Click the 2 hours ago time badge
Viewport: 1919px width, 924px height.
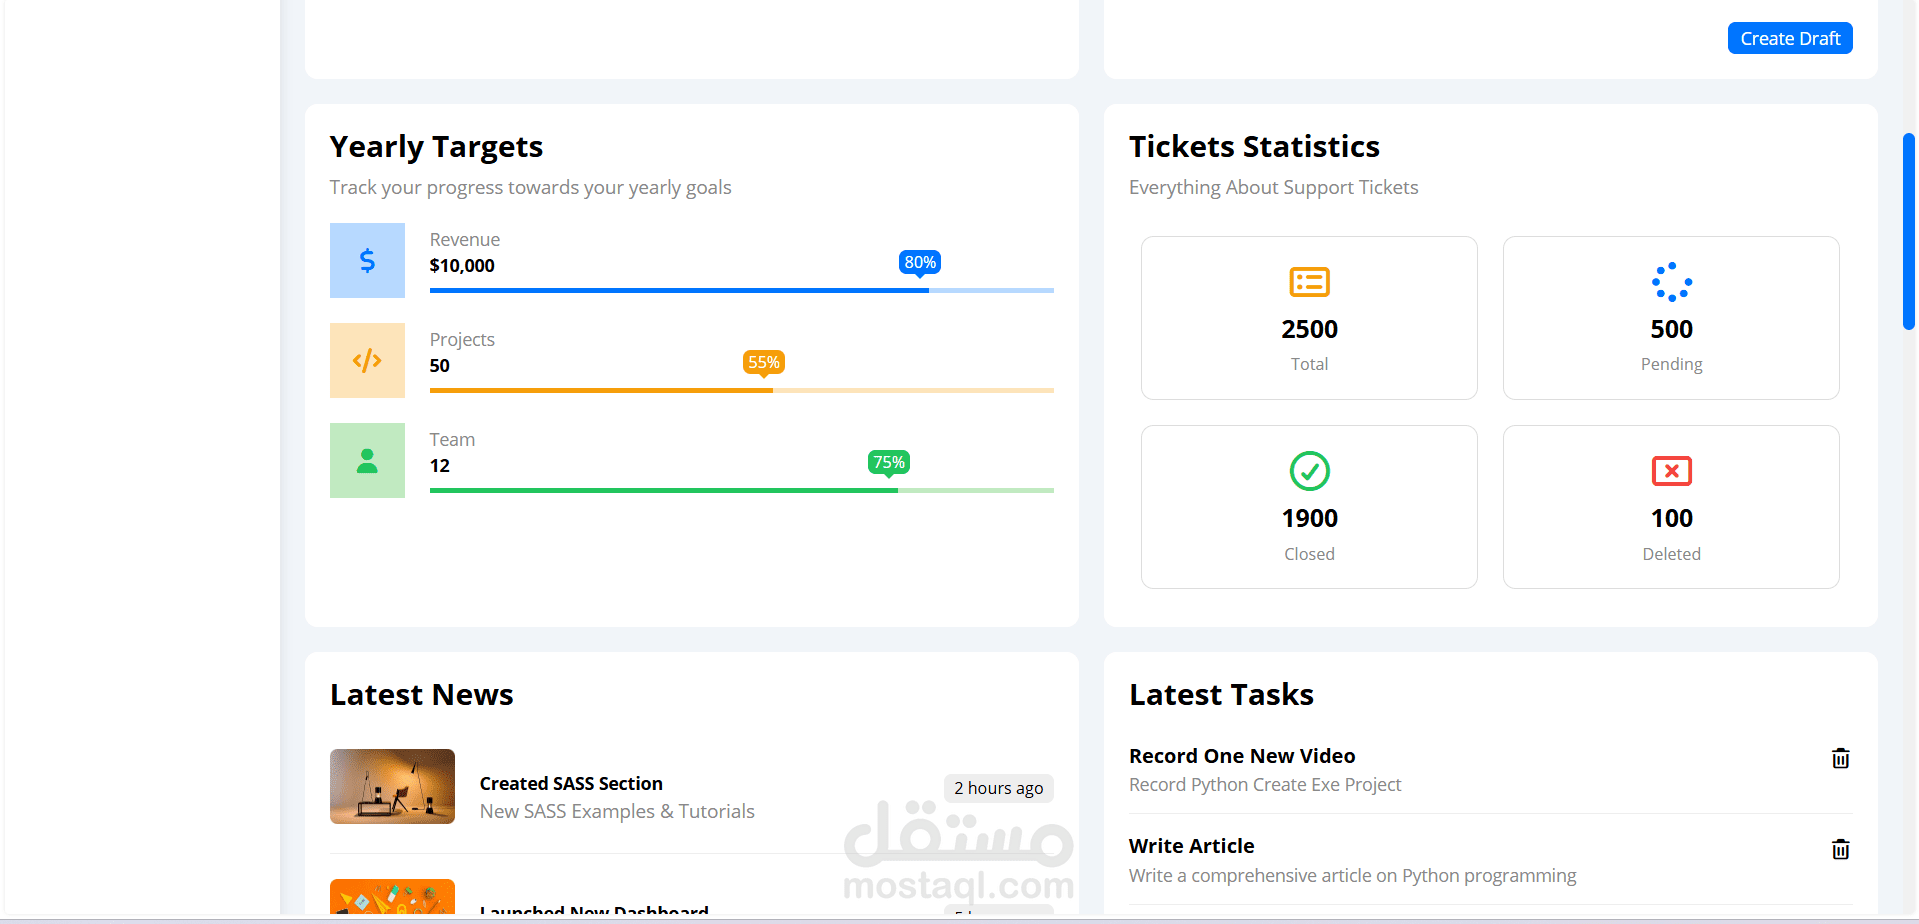click(998, 788)
